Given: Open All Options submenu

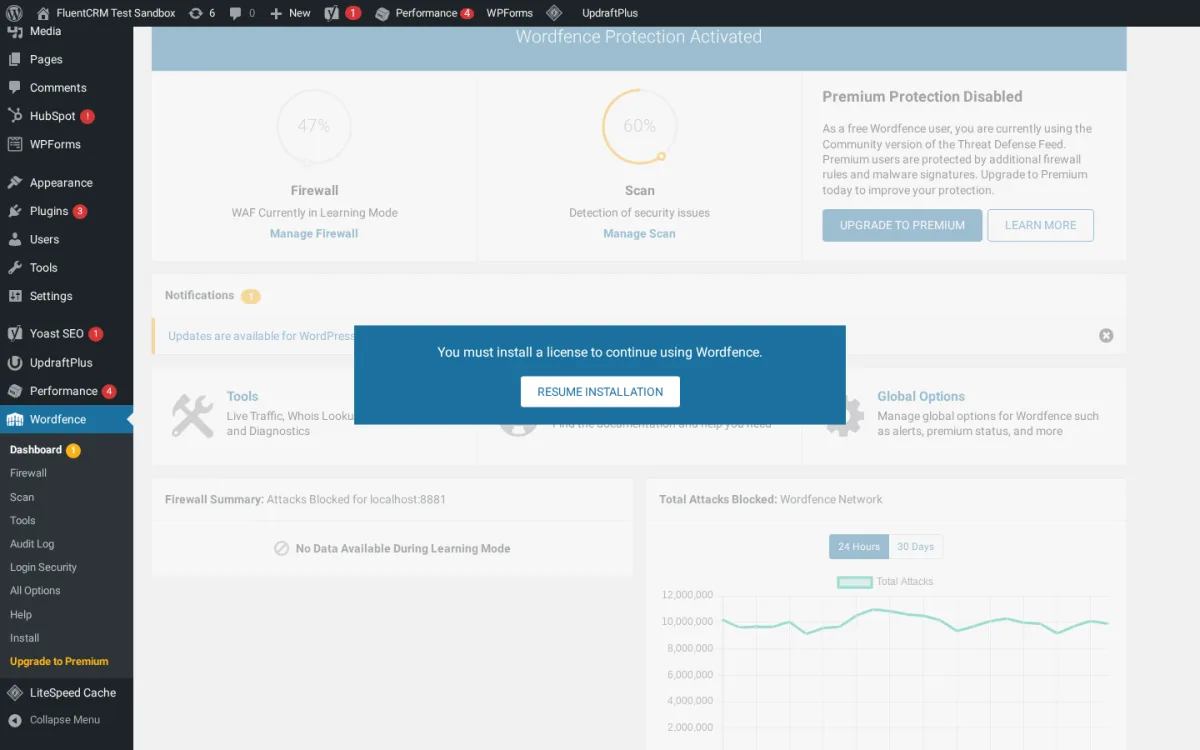Looking at the screenshot, I should [x=35, y=591].
